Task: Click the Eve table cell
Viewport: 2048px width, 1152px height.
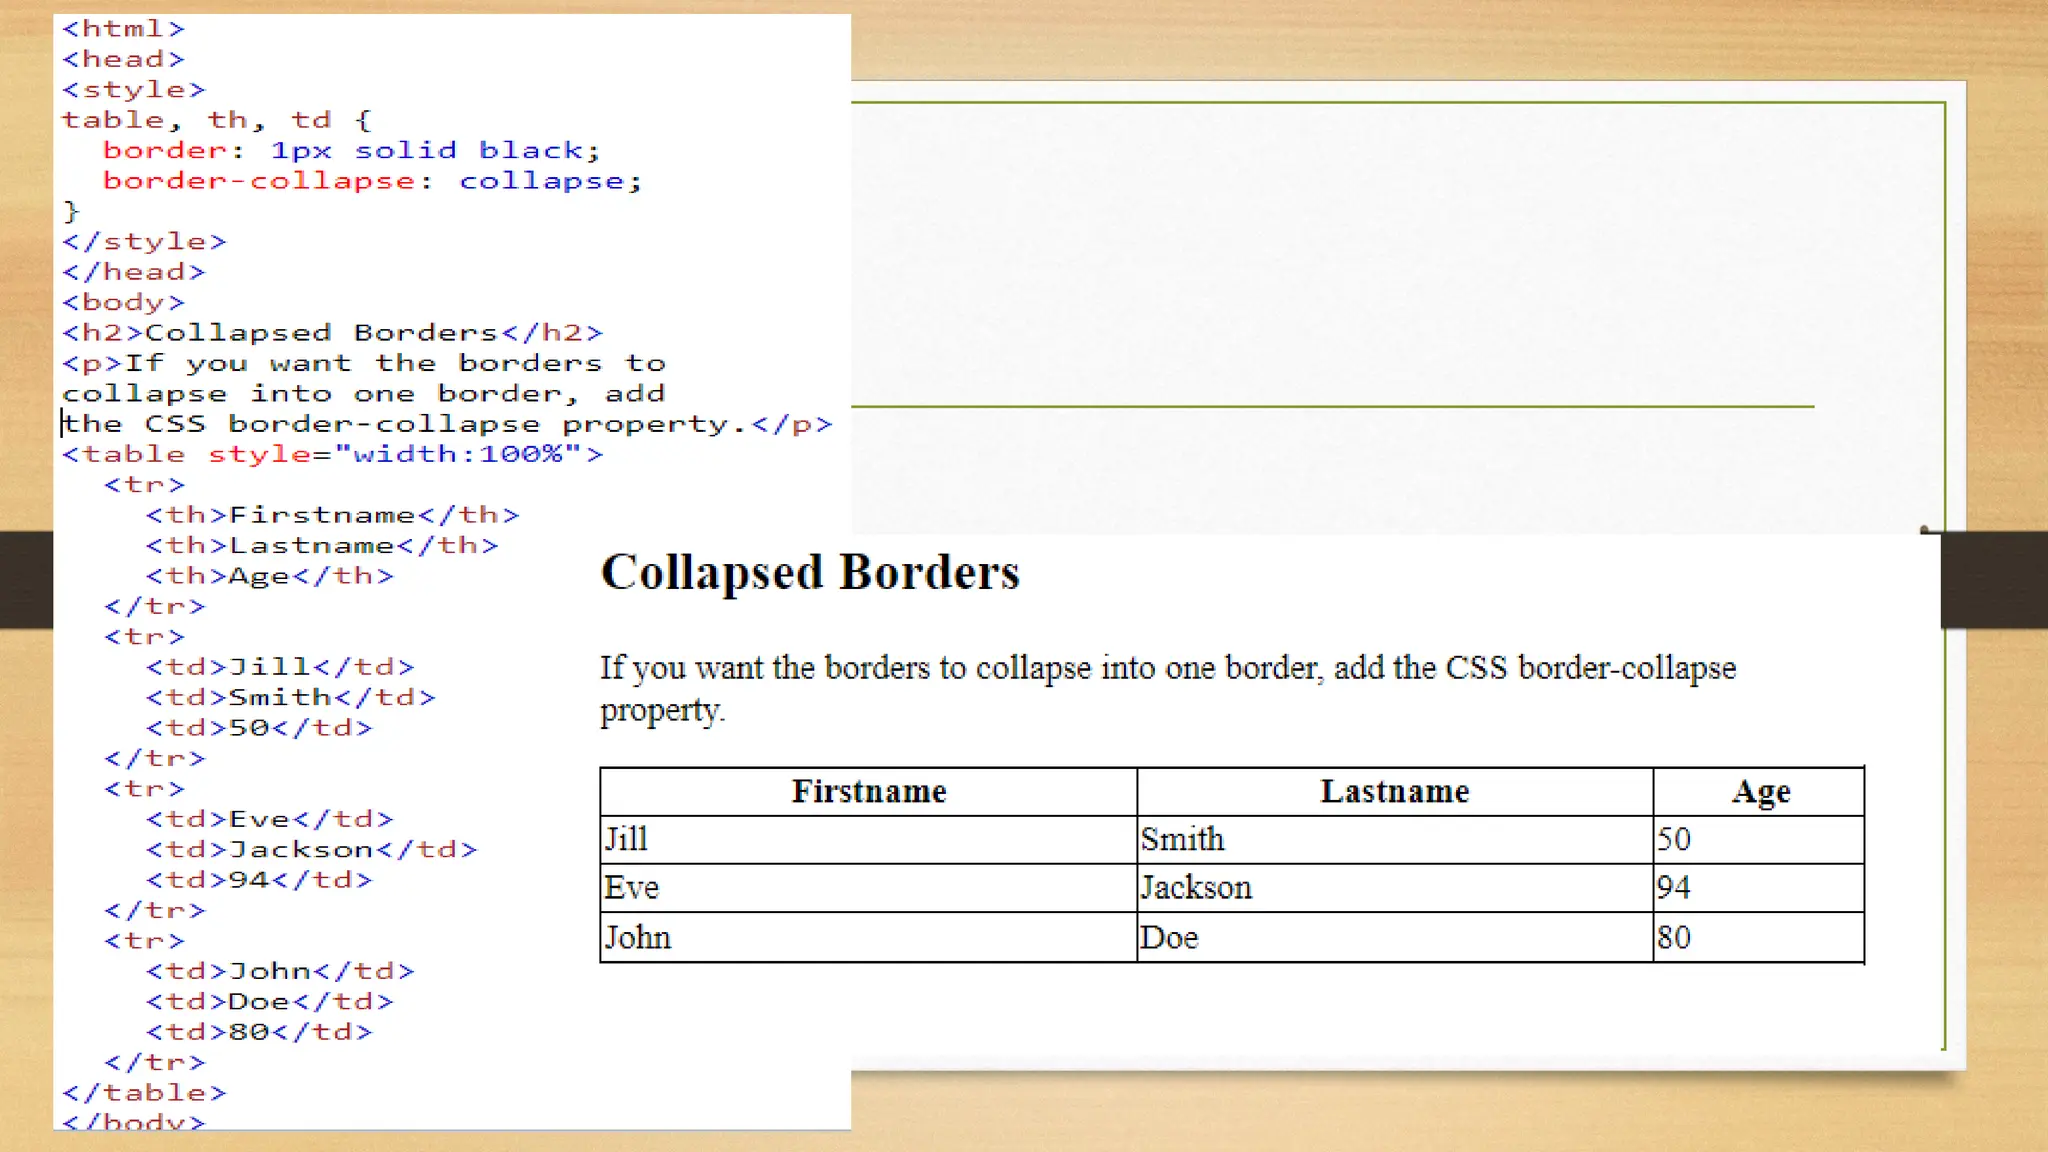Action: tap(868, 888)
